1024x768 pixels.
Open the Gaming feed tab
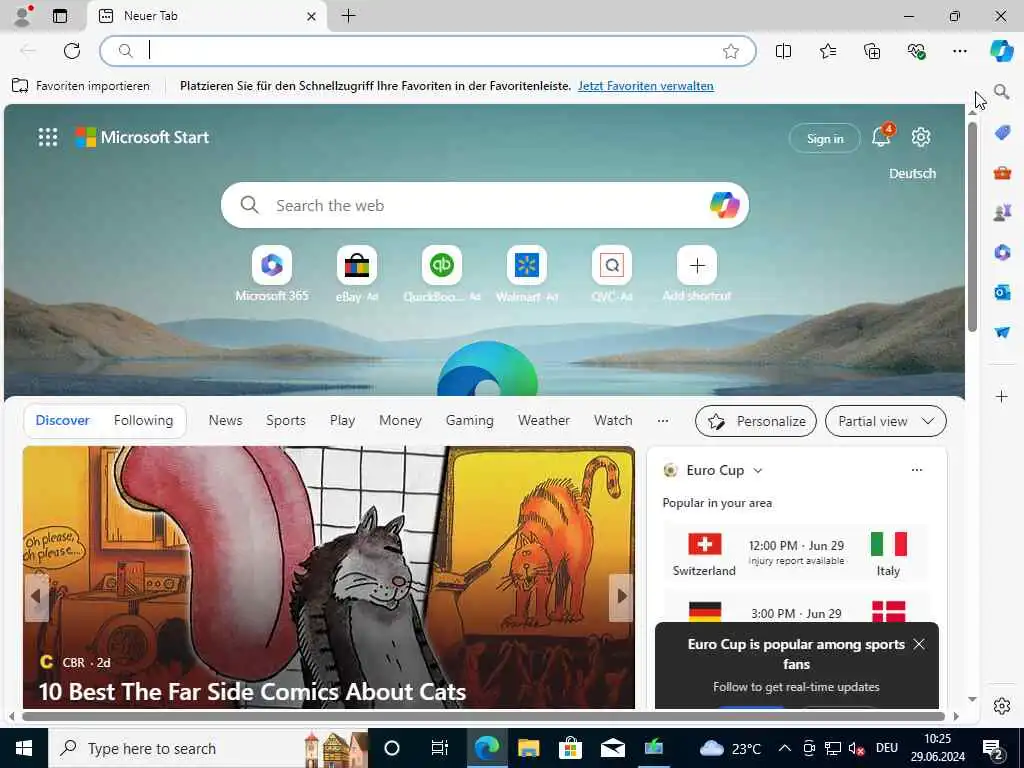pos(470,421)
